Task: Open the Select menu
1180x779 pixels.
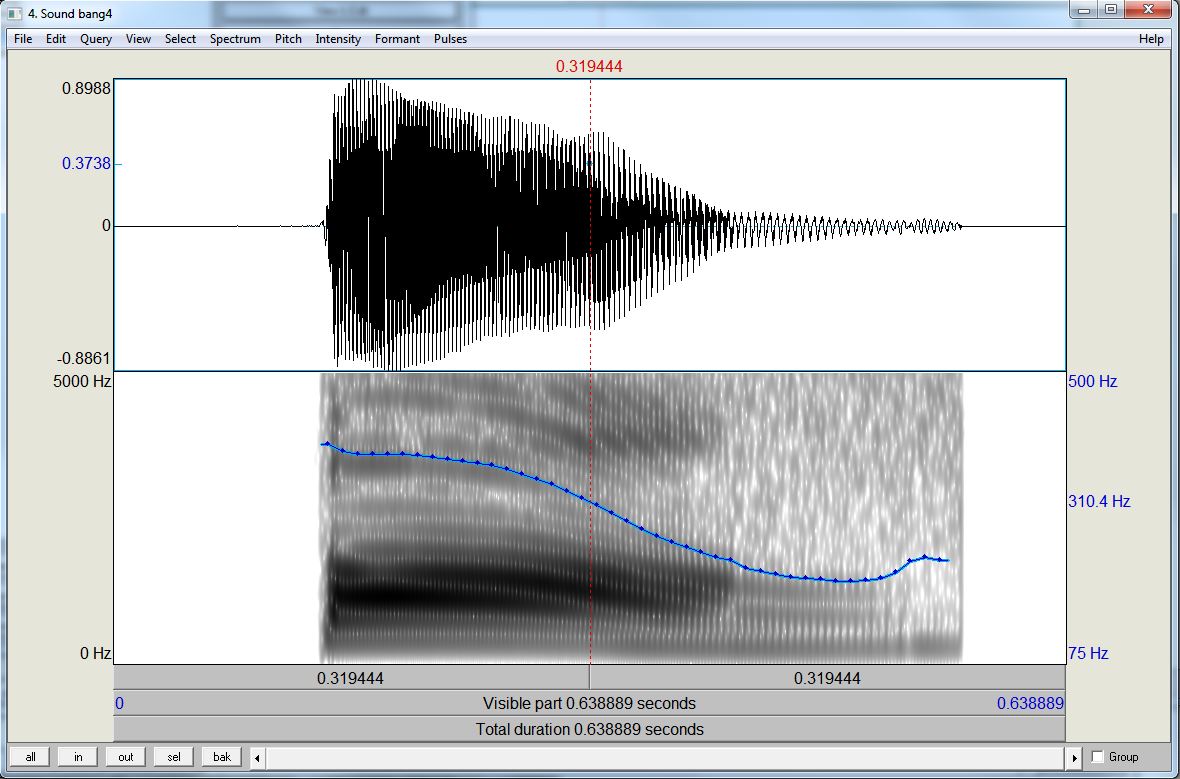Action: (181, 39)
